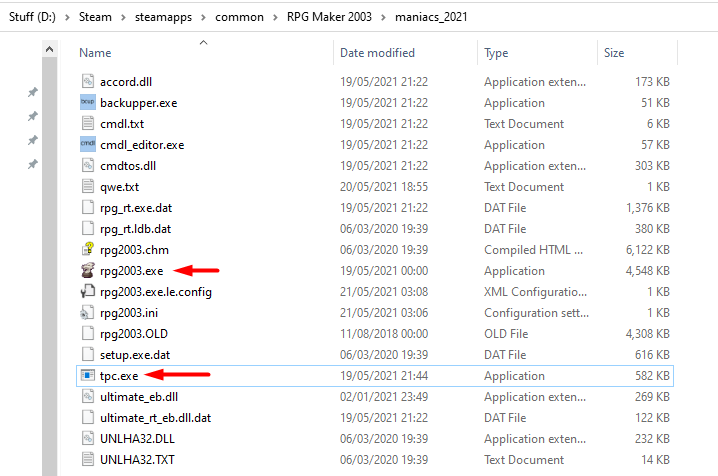This screenshot has width=718, height=476.
Task: Expand the chevron after steamapps breadcrumb
Action: click(x=203, y=17)
